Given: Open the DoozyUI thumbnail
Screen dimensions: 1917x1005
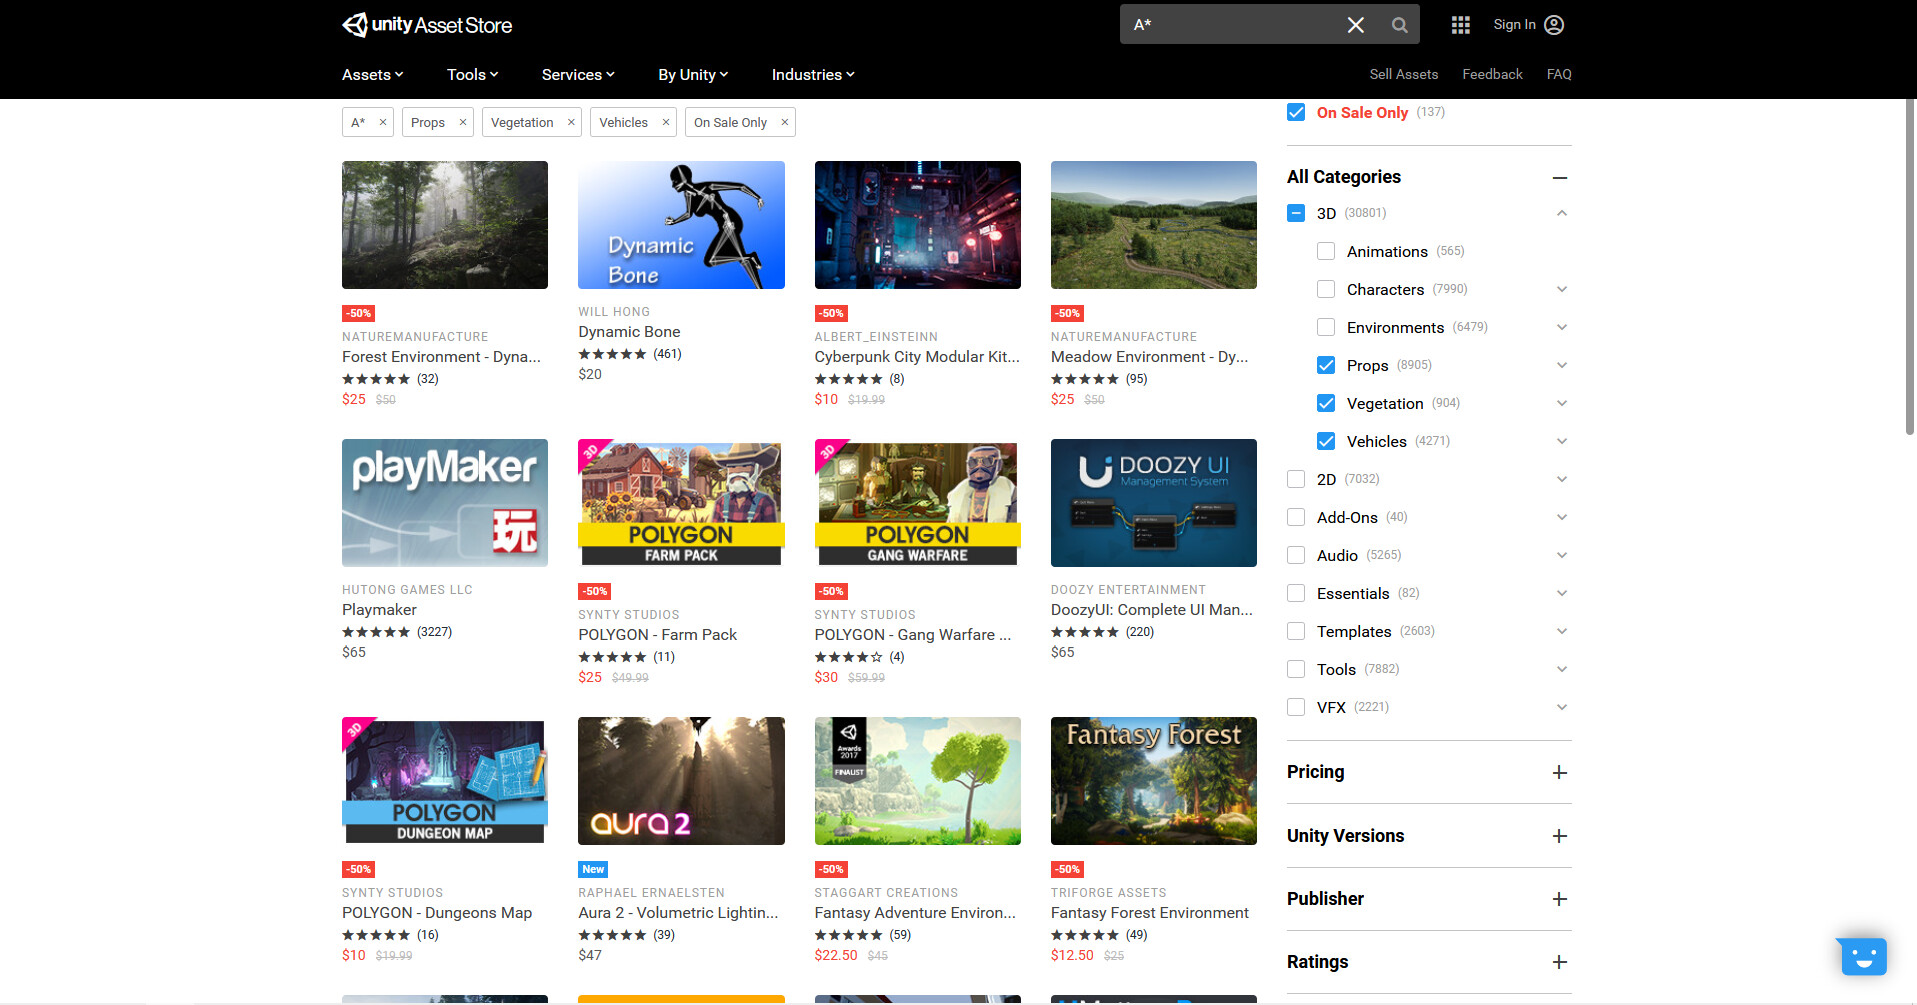Looking at the screenshot, I should pos(1154,503).
